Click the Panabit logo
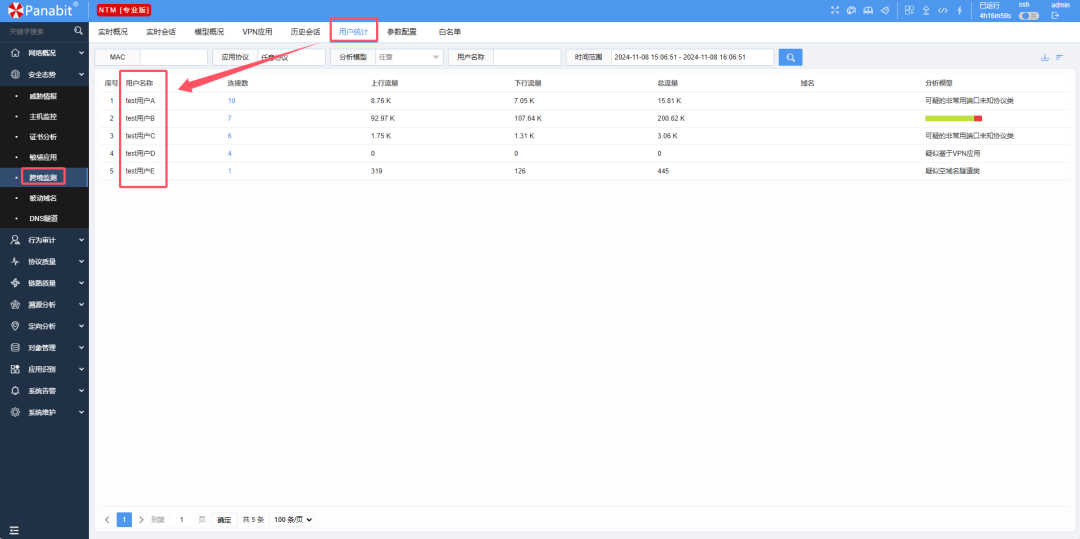The image size is (1080, 539). click(43, 10)
